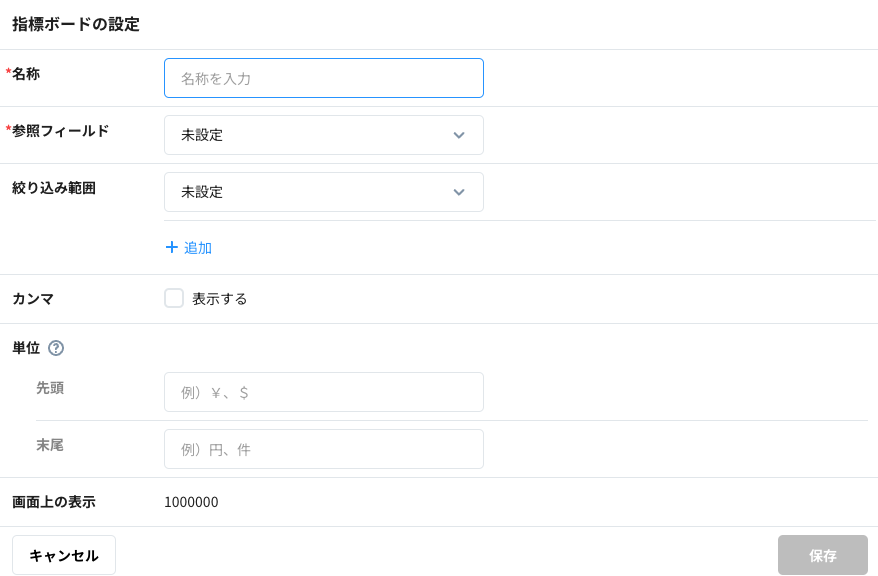The image size is (878, 576).
Task: Click the chevron arrow in 絞り込み範囲
Action: [x=459, y=192]
